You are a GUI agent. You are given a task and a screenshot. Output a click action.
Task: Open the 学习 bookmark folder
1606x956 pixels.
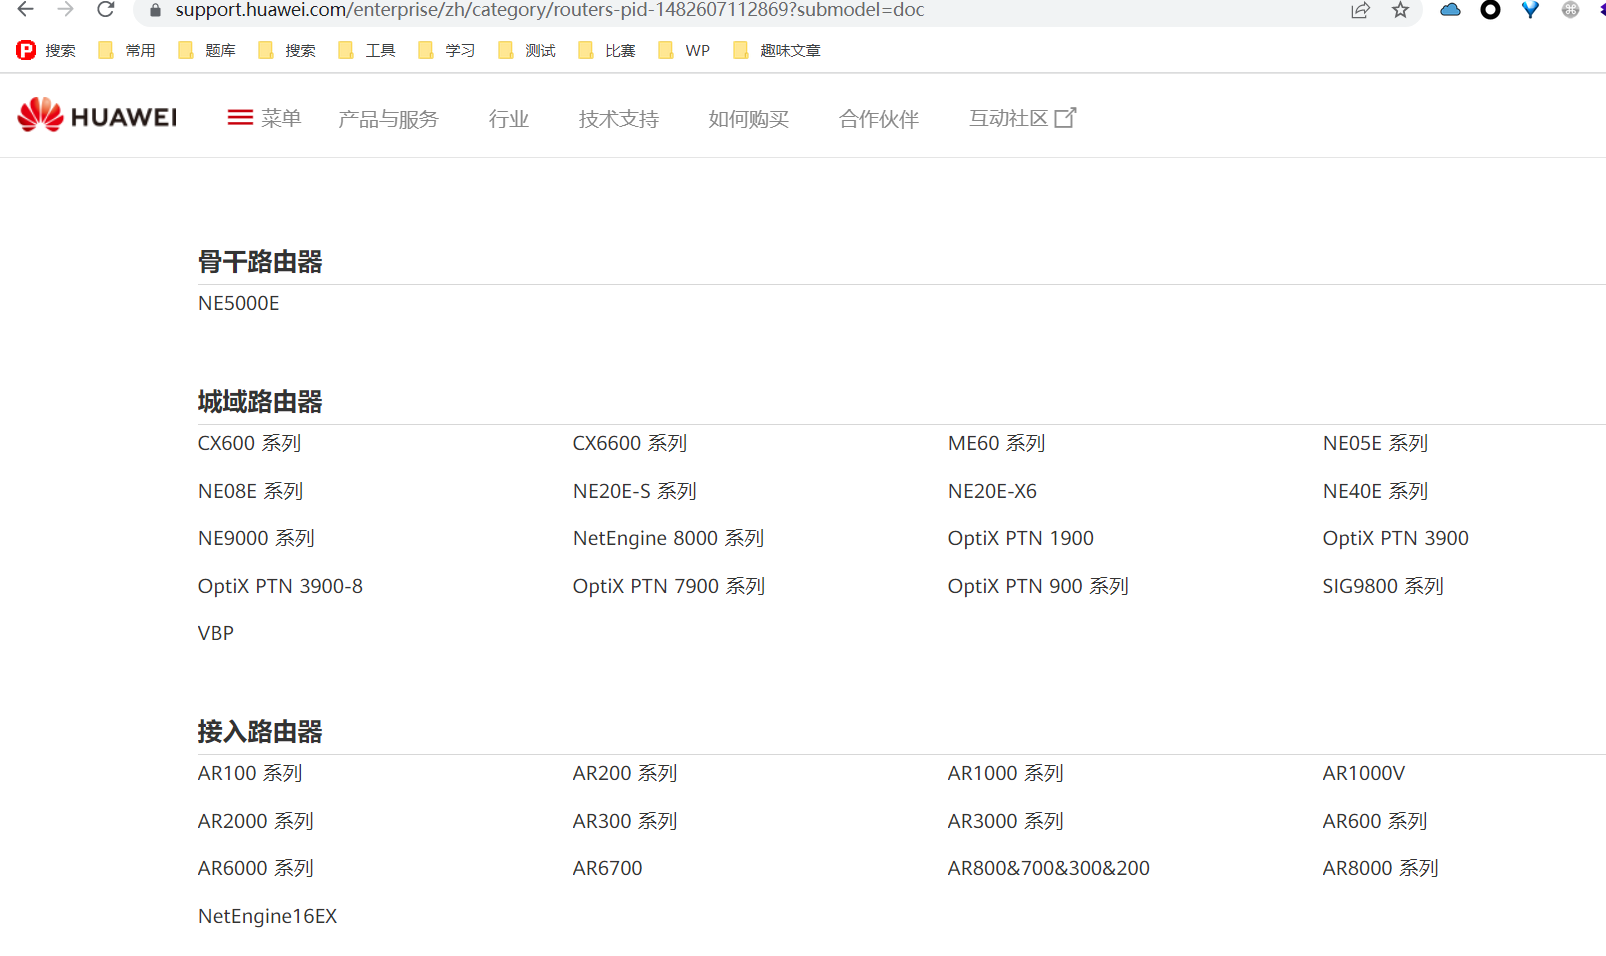coord(447,50)
